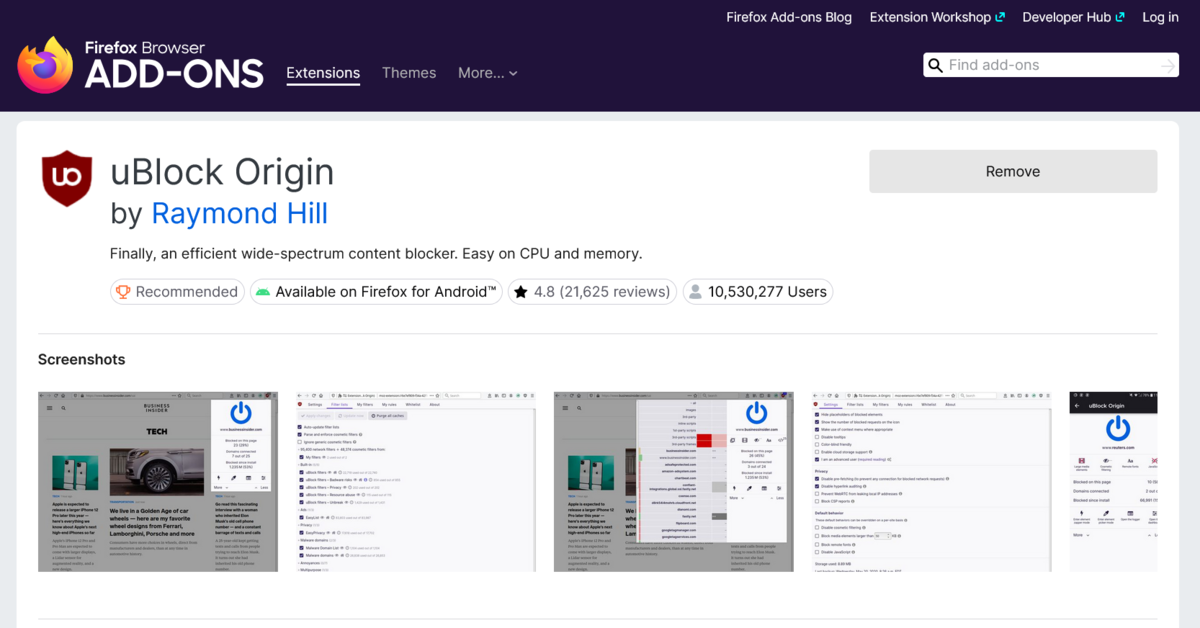This screenshot has width=1200, height=628.
Task: Click the Recommended trophy icon
Action: point(123,292)
